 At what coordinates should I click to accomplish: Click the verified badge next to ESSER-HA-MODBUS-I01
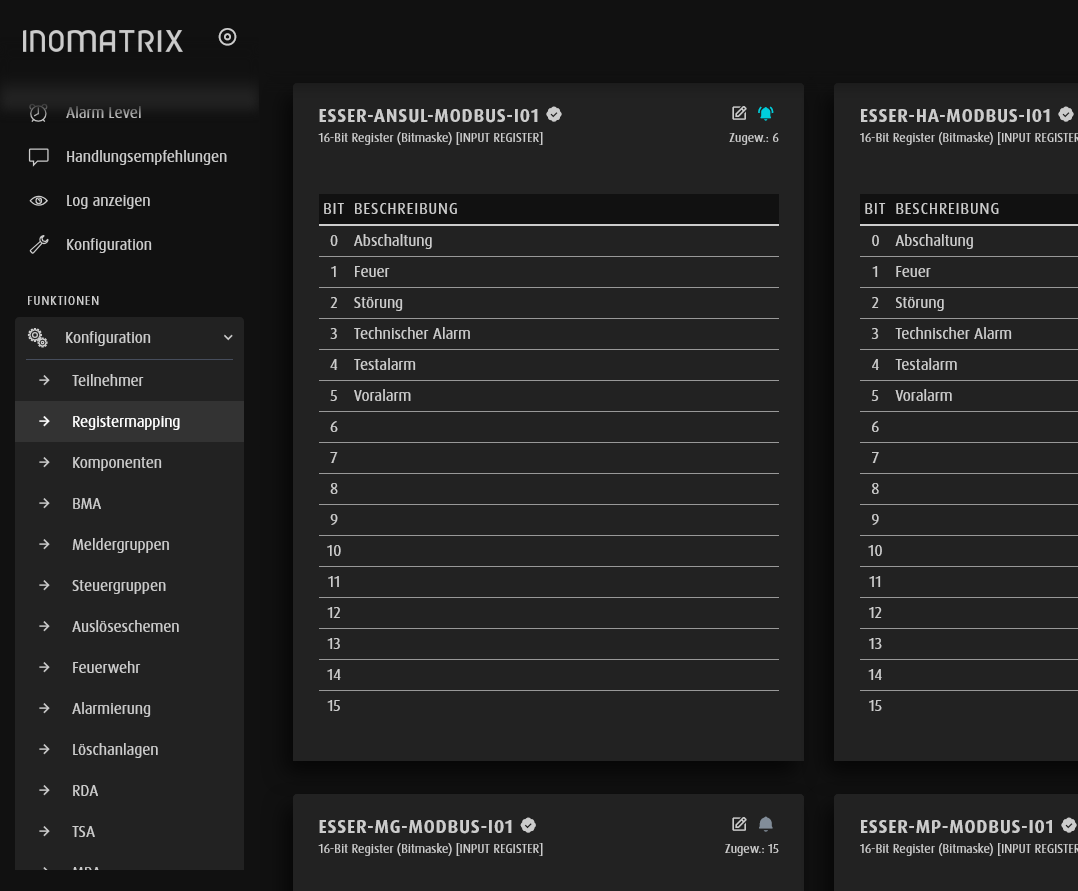1066,115
